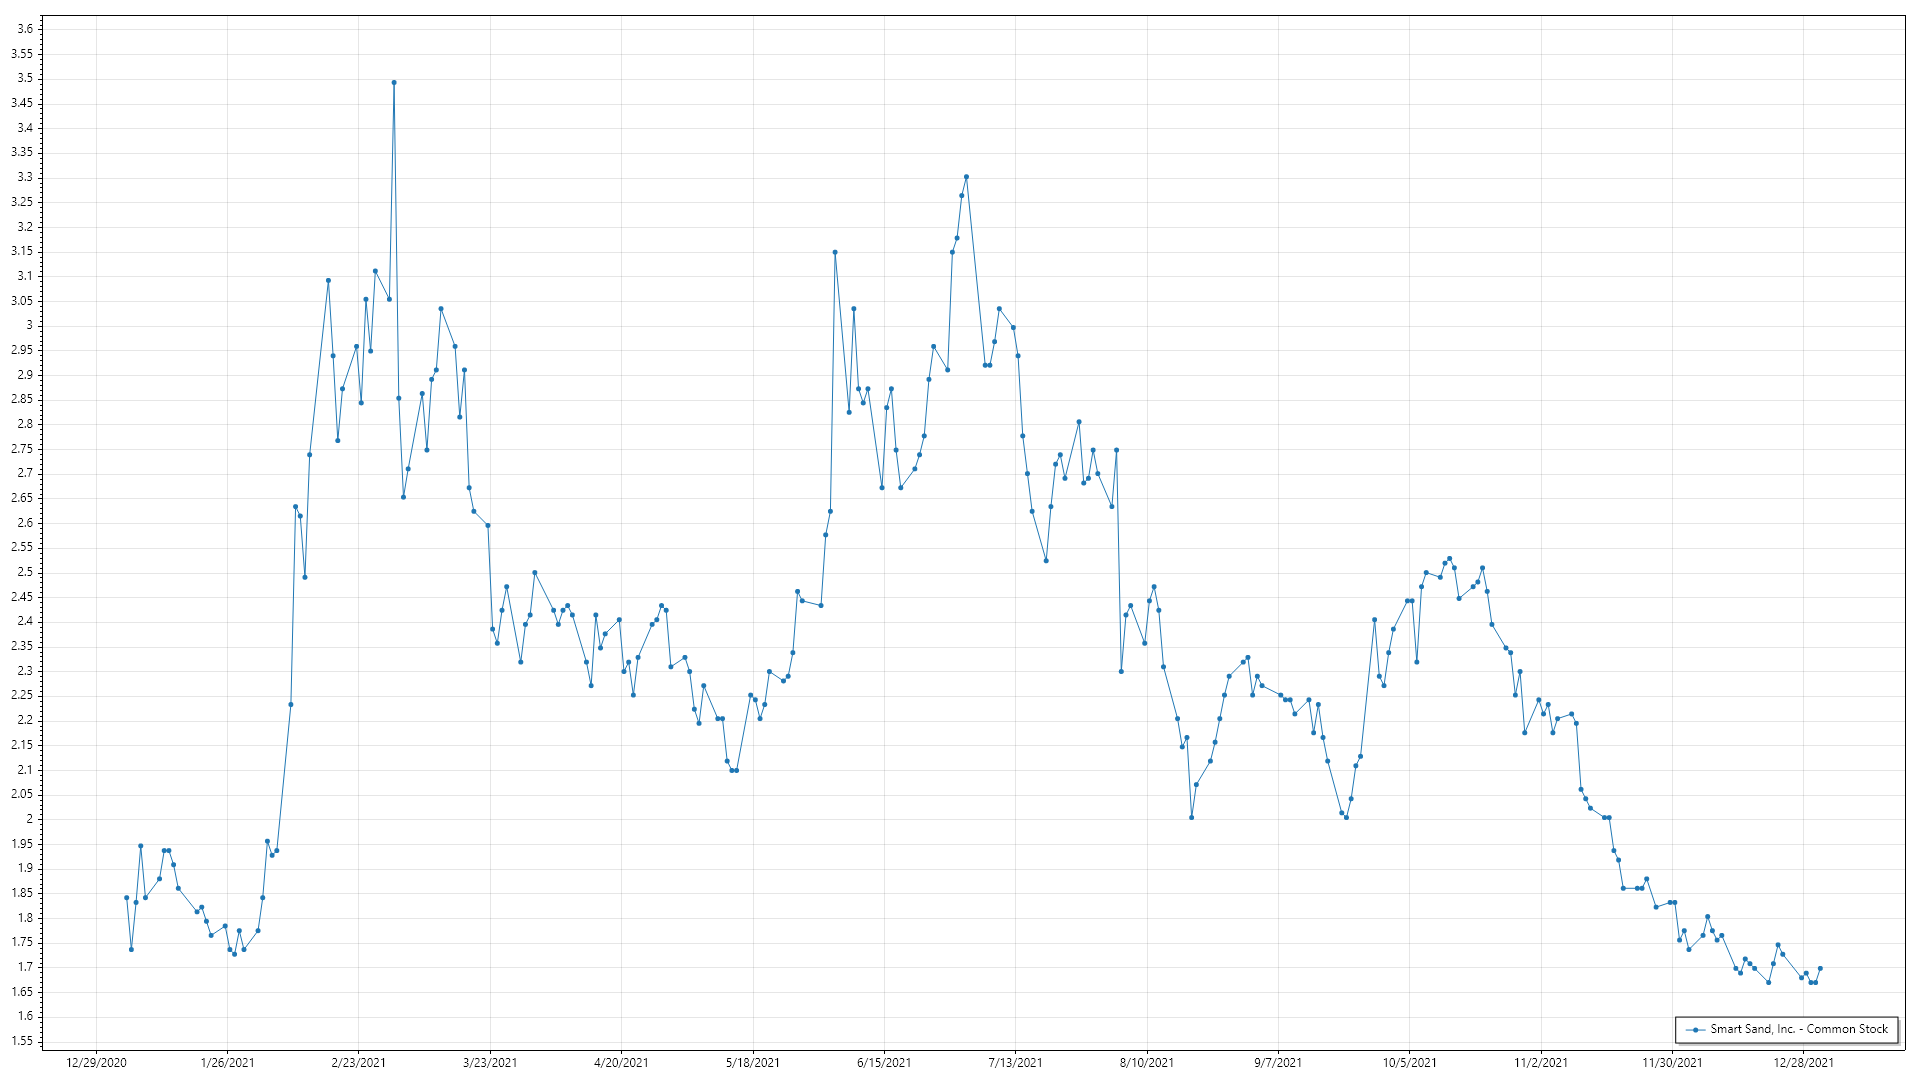Click the 4/20/2021 x-axis date label
This screenshot has width=1920, height=1080.
coord(621,1062)
